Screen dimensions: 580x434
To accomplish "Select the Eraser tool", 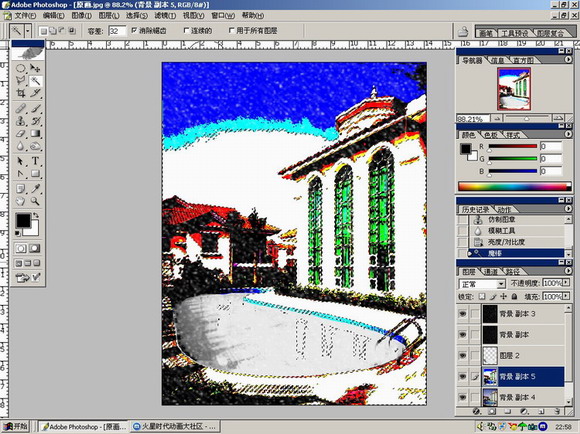I will pyautogui.click(x=20, y=134).
